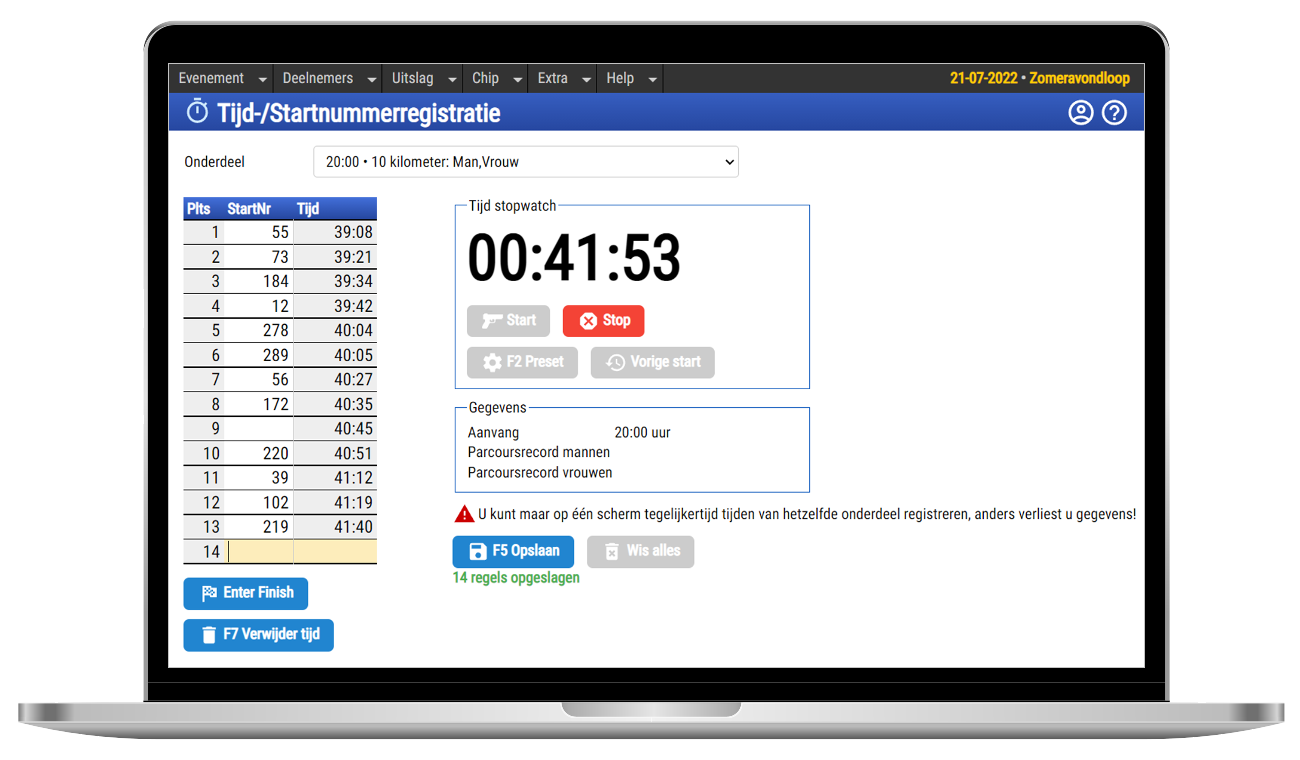
Task: Click the StartNr input field in row 14
Action: pos(260,552)
